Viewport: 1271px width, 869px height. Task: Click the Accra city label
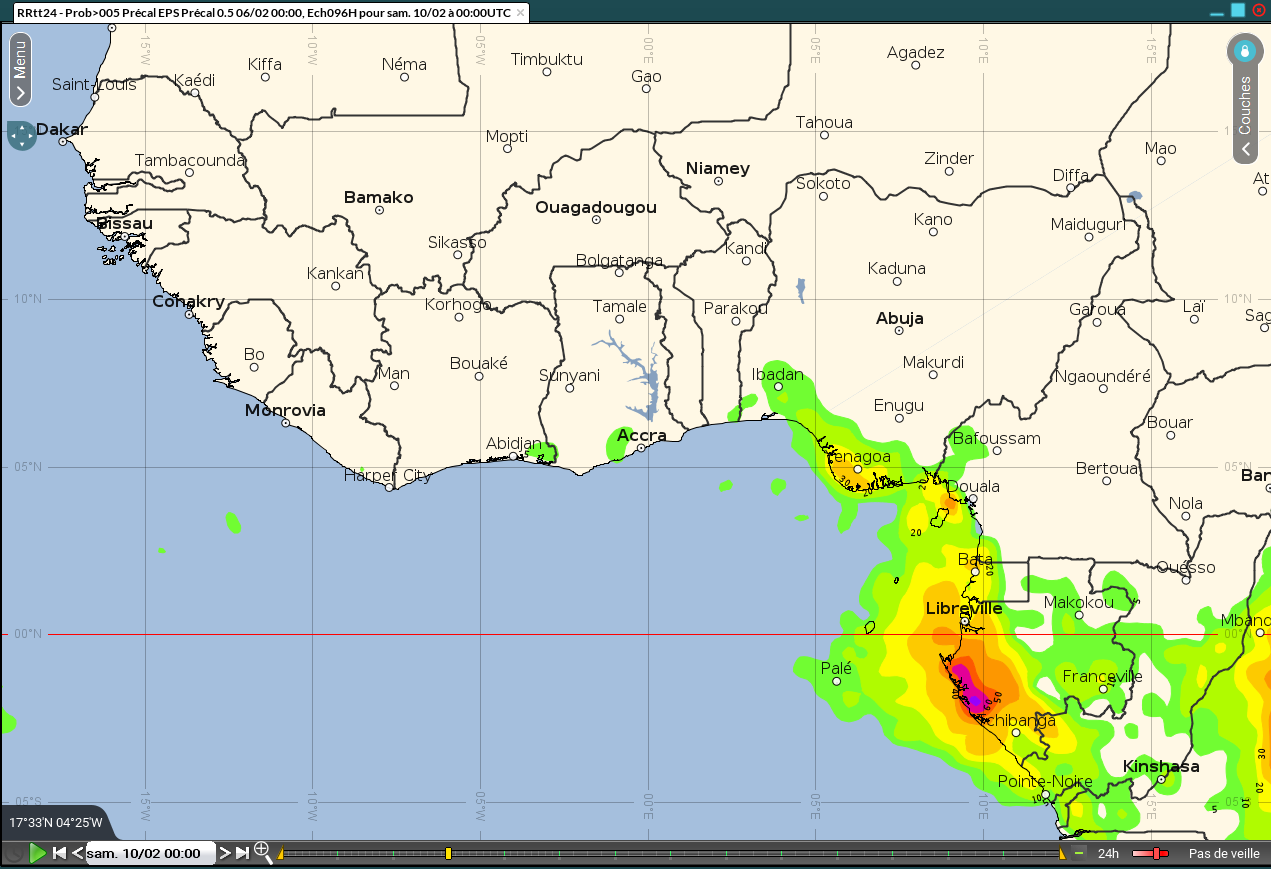641,436
